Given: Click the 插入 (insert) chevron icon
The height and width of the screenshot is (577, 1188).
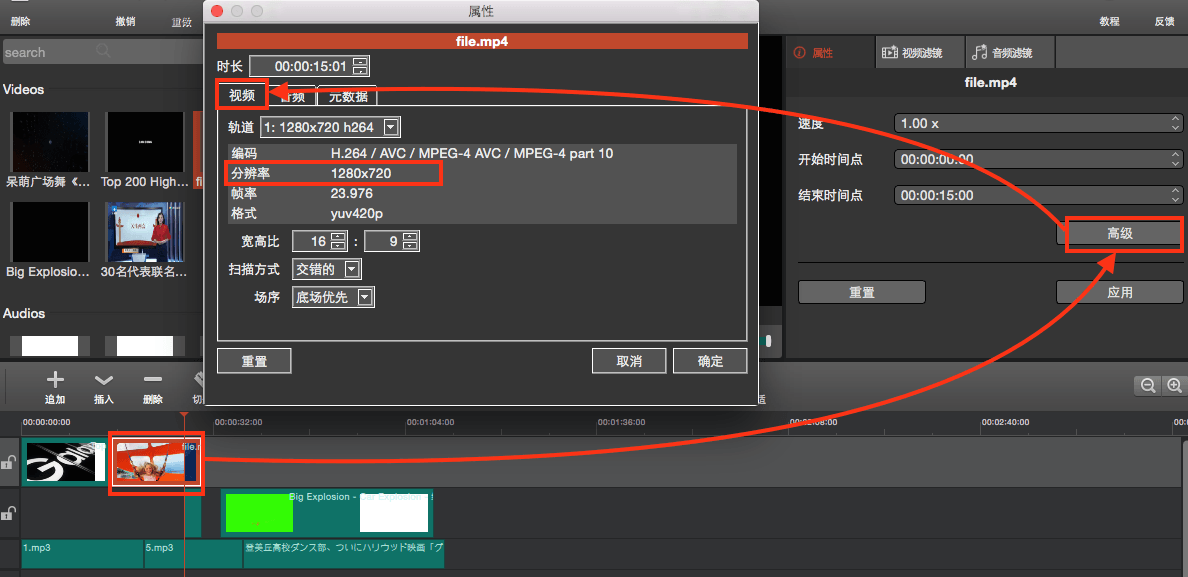Looking at the screenshot, I should click(104, 380).
